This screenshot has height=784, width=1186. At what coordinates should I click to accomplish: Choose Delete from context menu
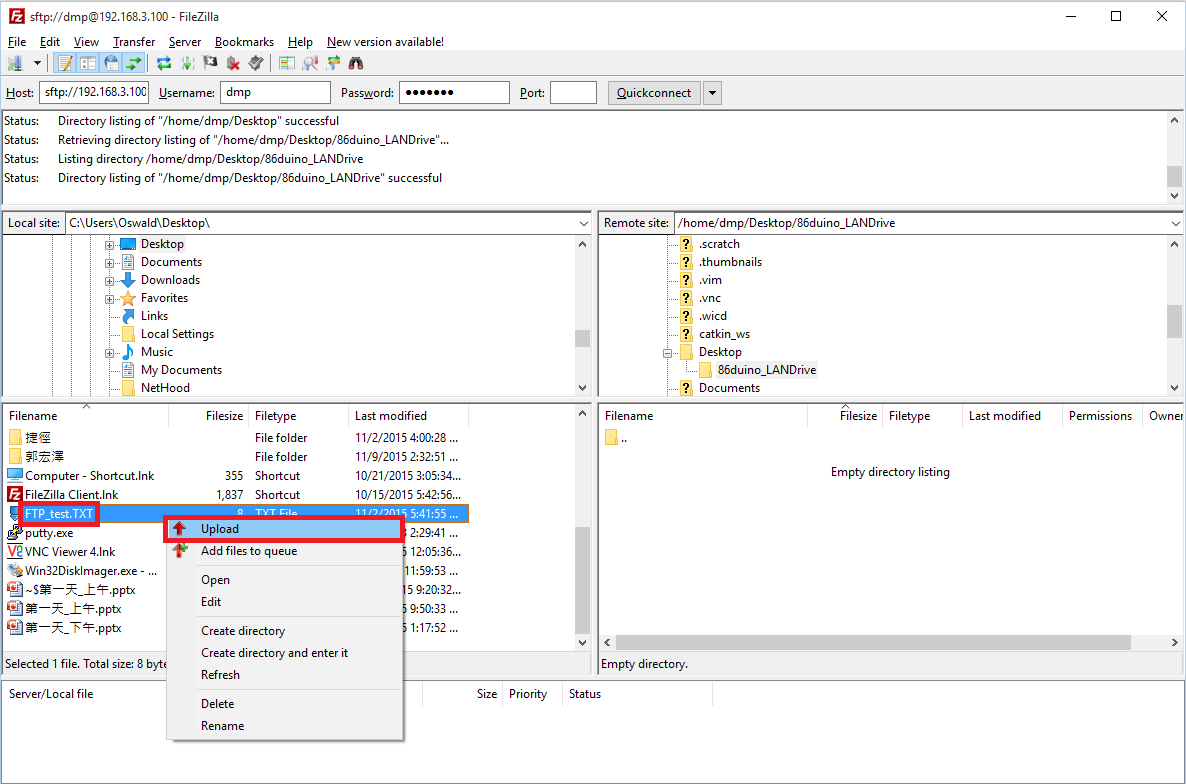click(x=284, y=704)
